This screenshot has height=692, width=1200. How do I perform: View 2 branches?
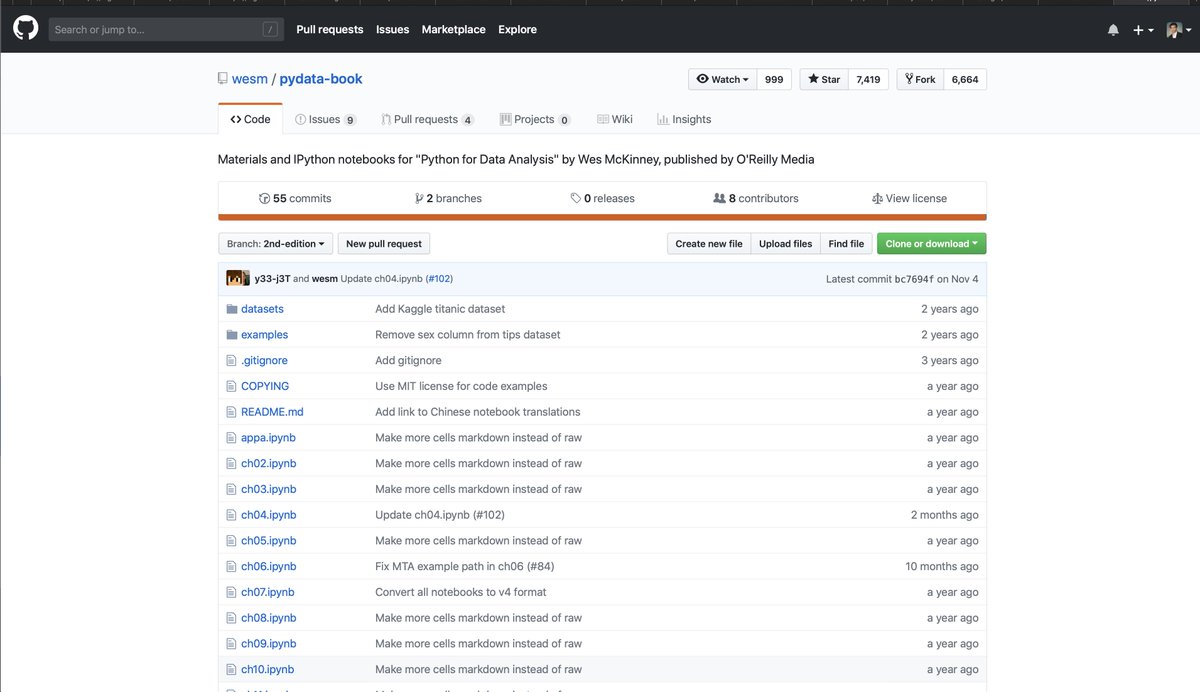click(x=448, y=198)
